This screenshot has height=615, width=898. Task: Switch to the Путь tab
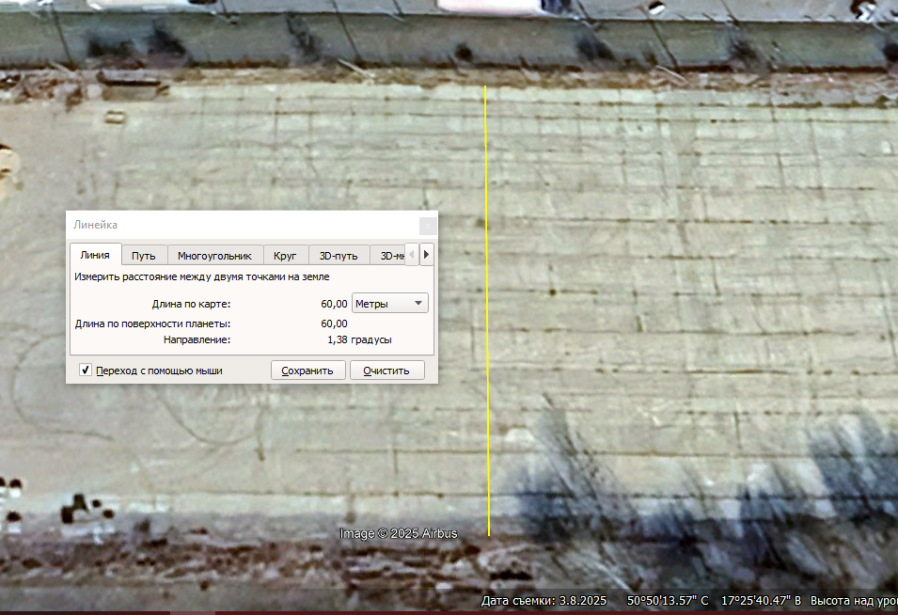143,255
